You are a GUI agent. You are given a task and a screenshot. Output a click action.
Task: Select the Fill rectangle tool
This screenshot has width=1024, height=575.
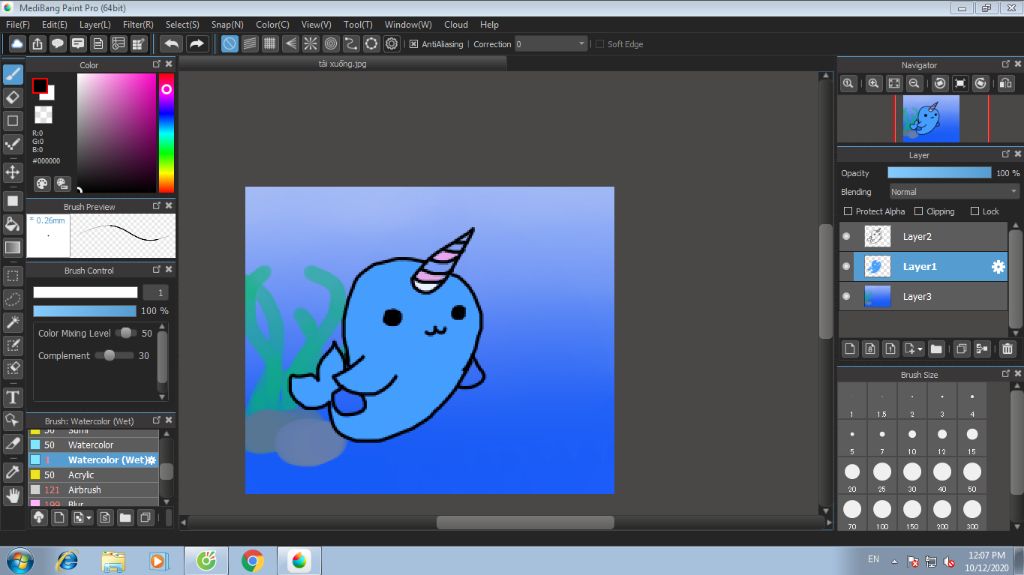click(x=13, y=201)
